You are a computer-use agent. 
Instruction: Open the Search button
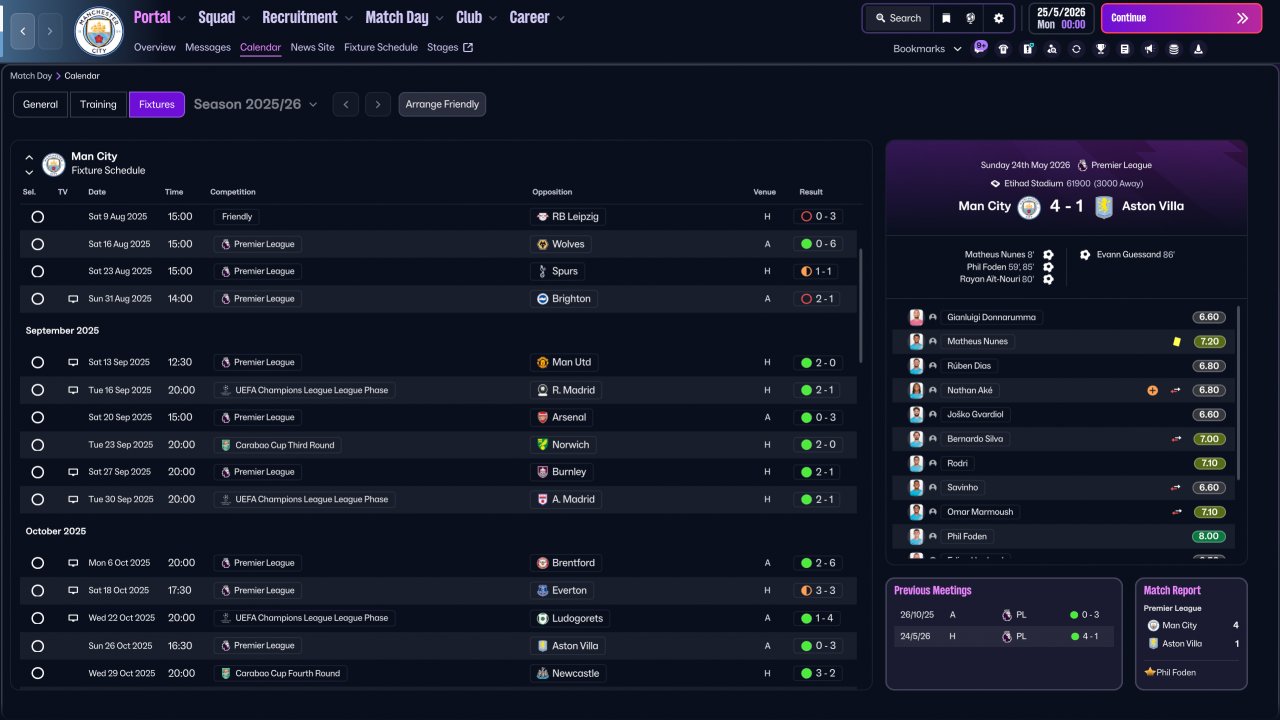click(898, 18)
